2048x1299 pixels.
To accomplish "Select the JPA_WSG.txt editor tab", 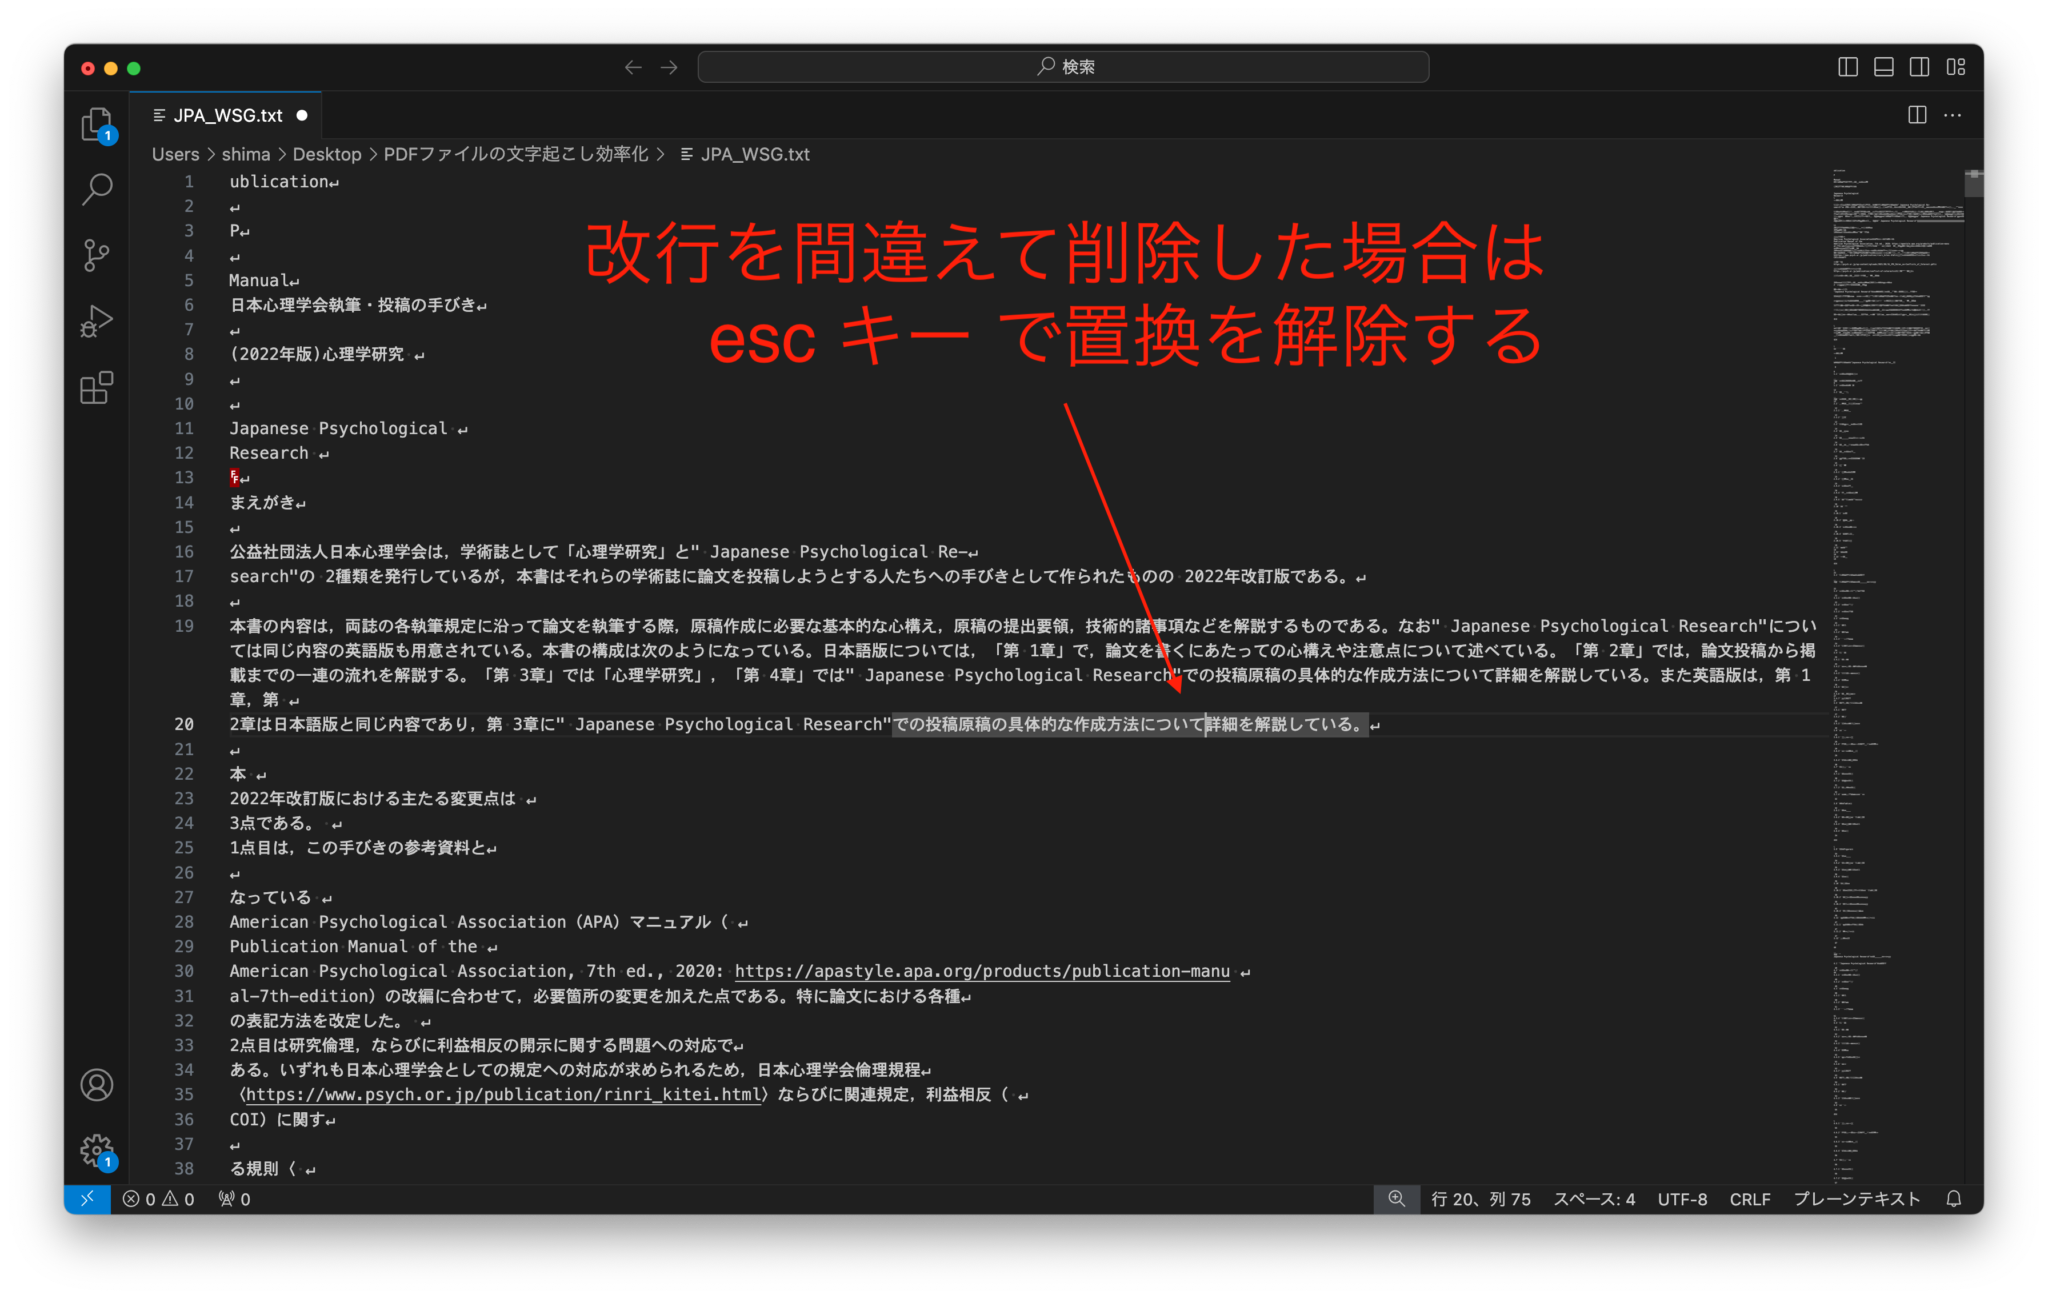I will 227,116.
